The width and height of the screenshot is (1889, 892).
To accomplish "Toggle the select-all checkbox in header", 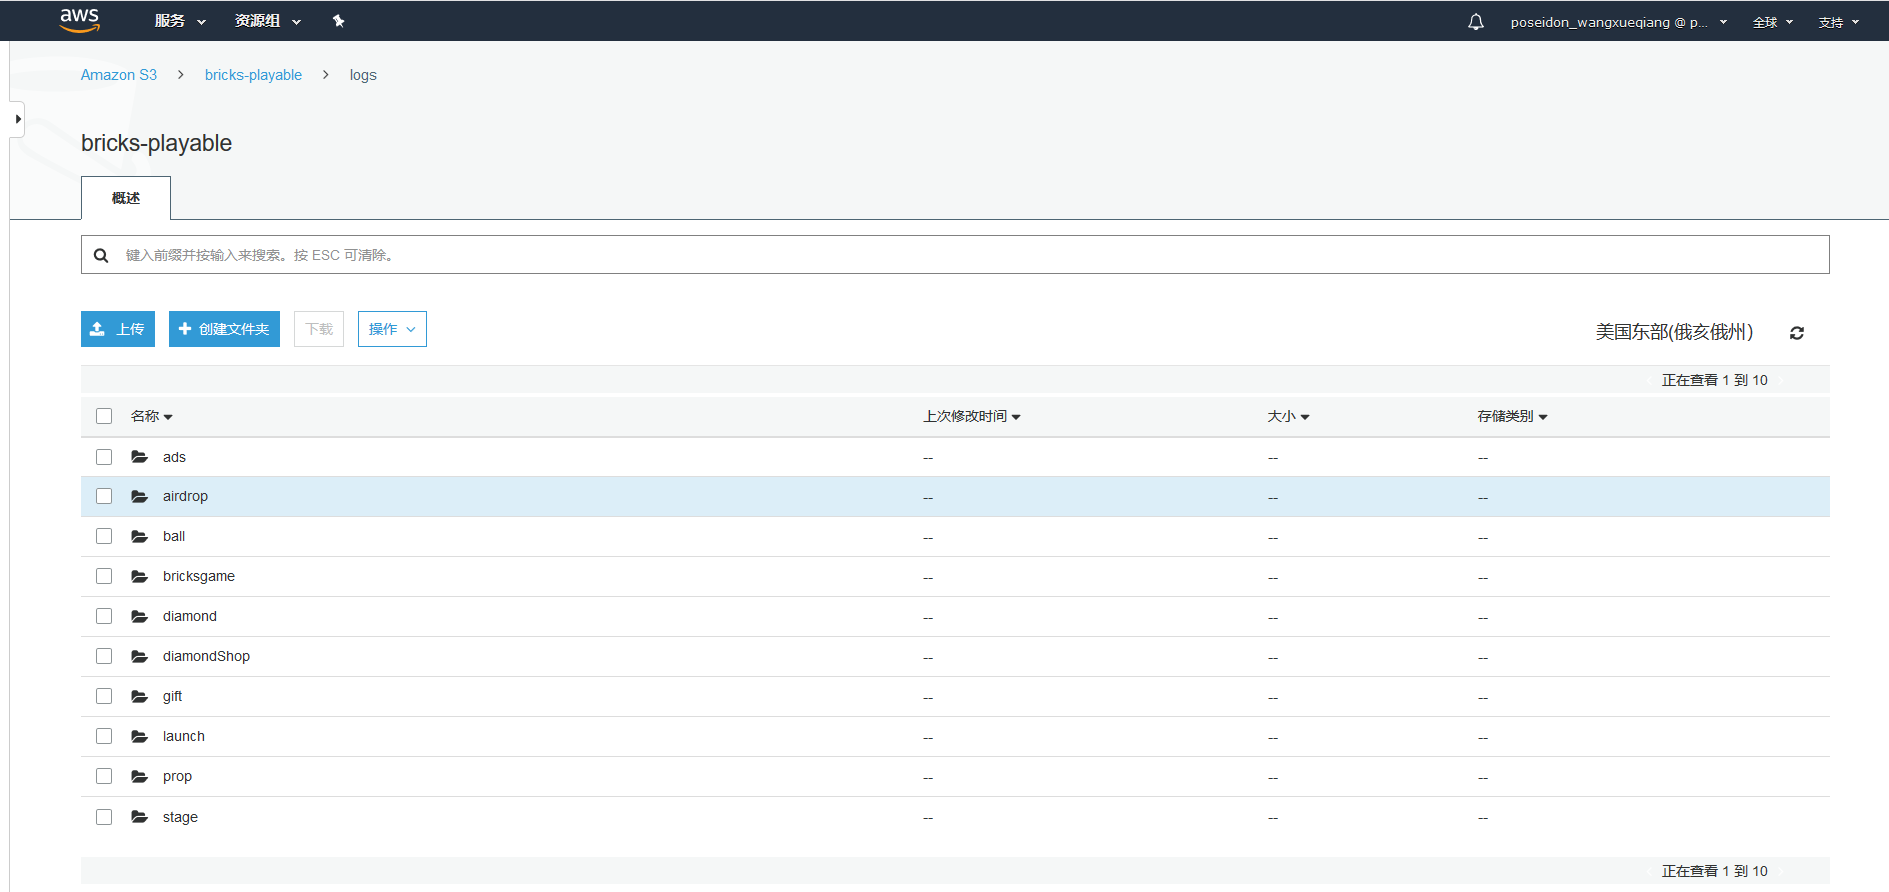I will pos(104,416).
